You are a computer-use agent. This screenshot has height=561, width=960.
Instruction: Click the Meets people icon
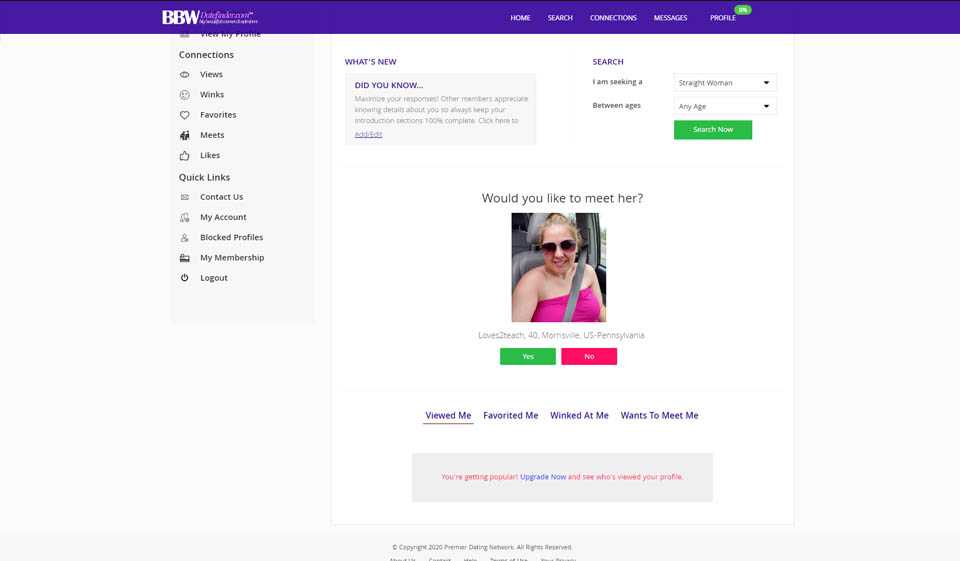click(x=184, y=135)
